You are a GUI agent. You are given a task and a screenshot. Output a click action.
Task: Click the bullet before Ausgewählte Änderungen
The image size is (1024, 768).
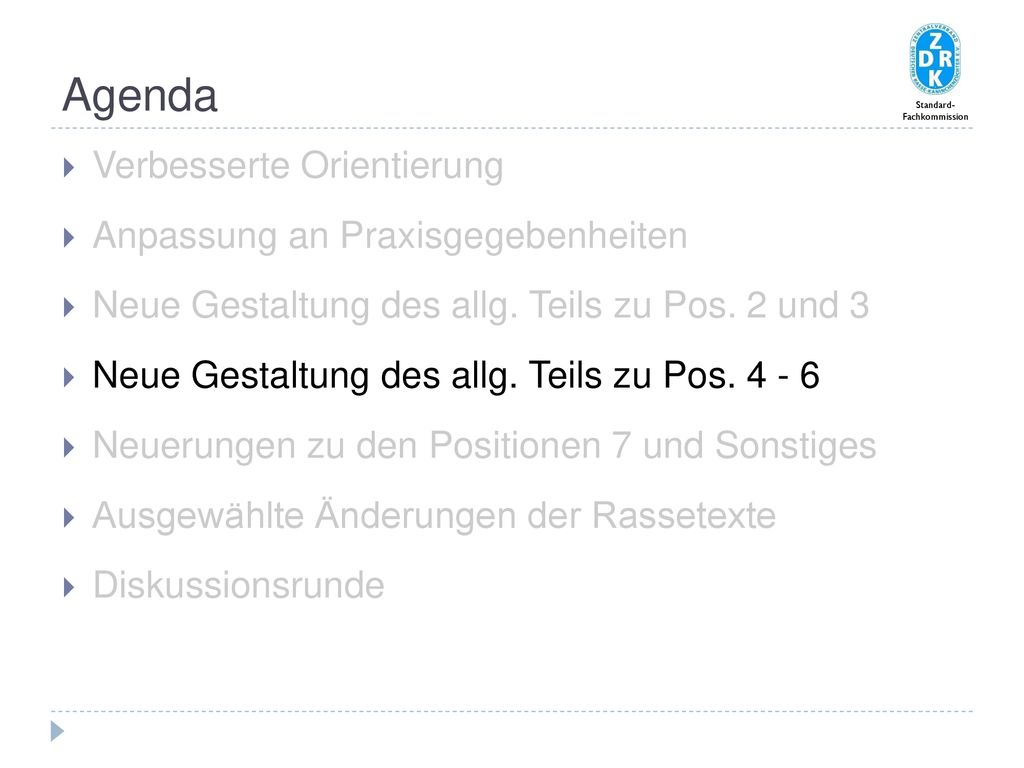pos(69,518)
